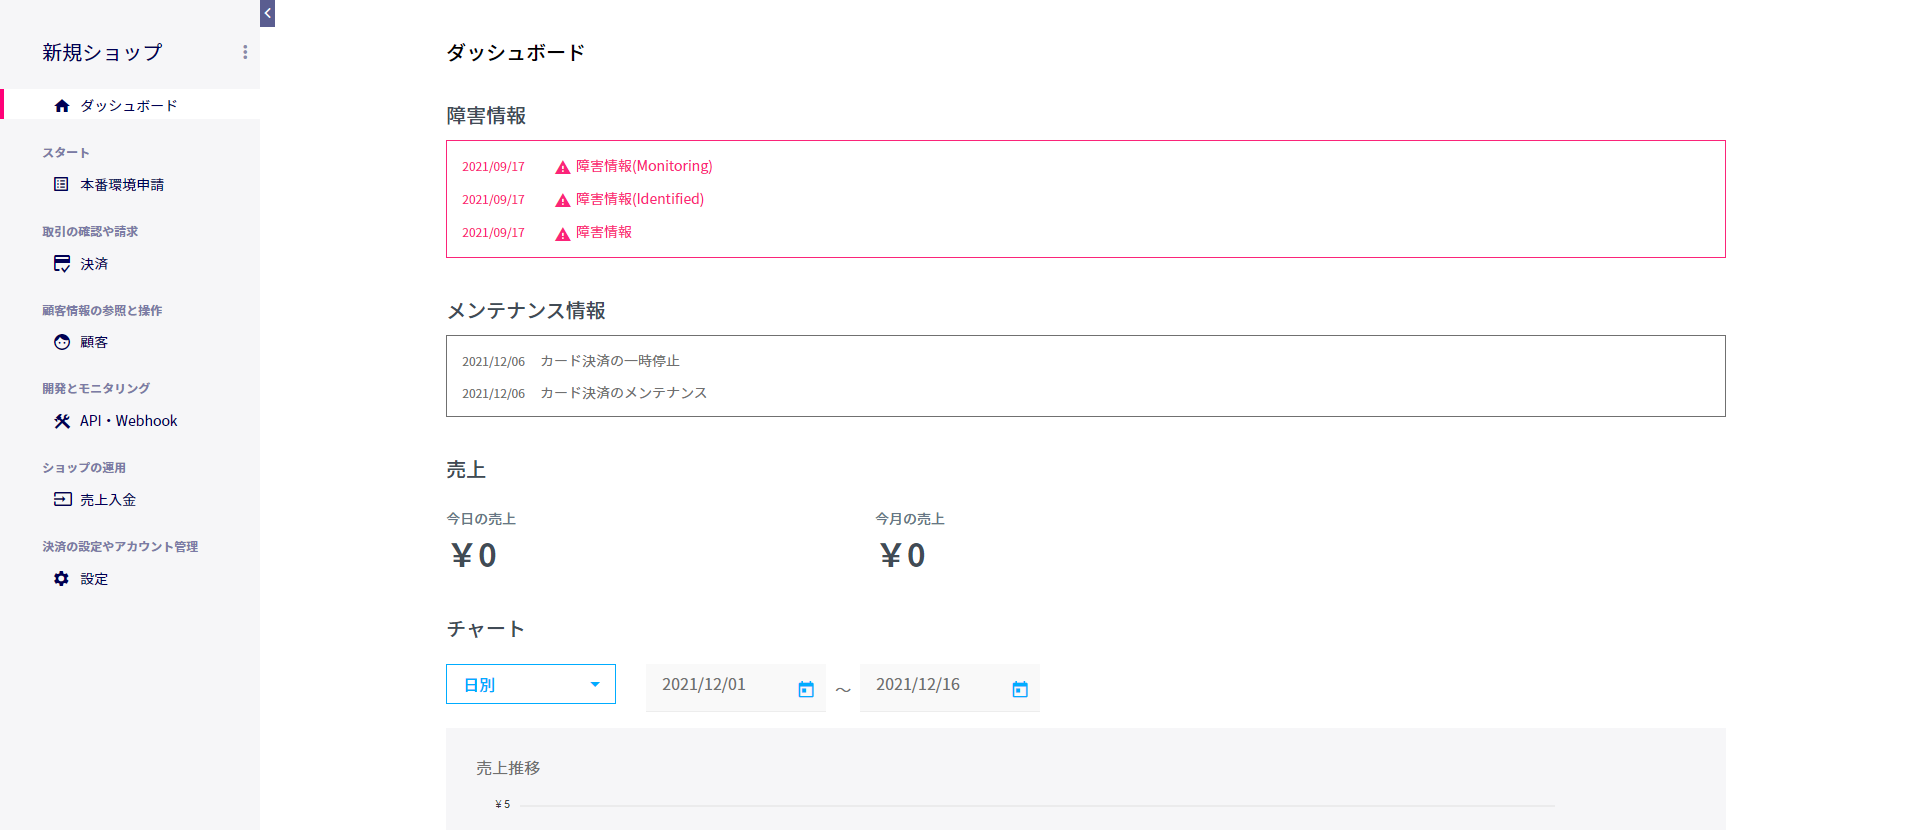Image resolution: width=1909 pixels, height=830 pixels.
Task: Open the shop options kebab menu
Action: pos(245,51)
